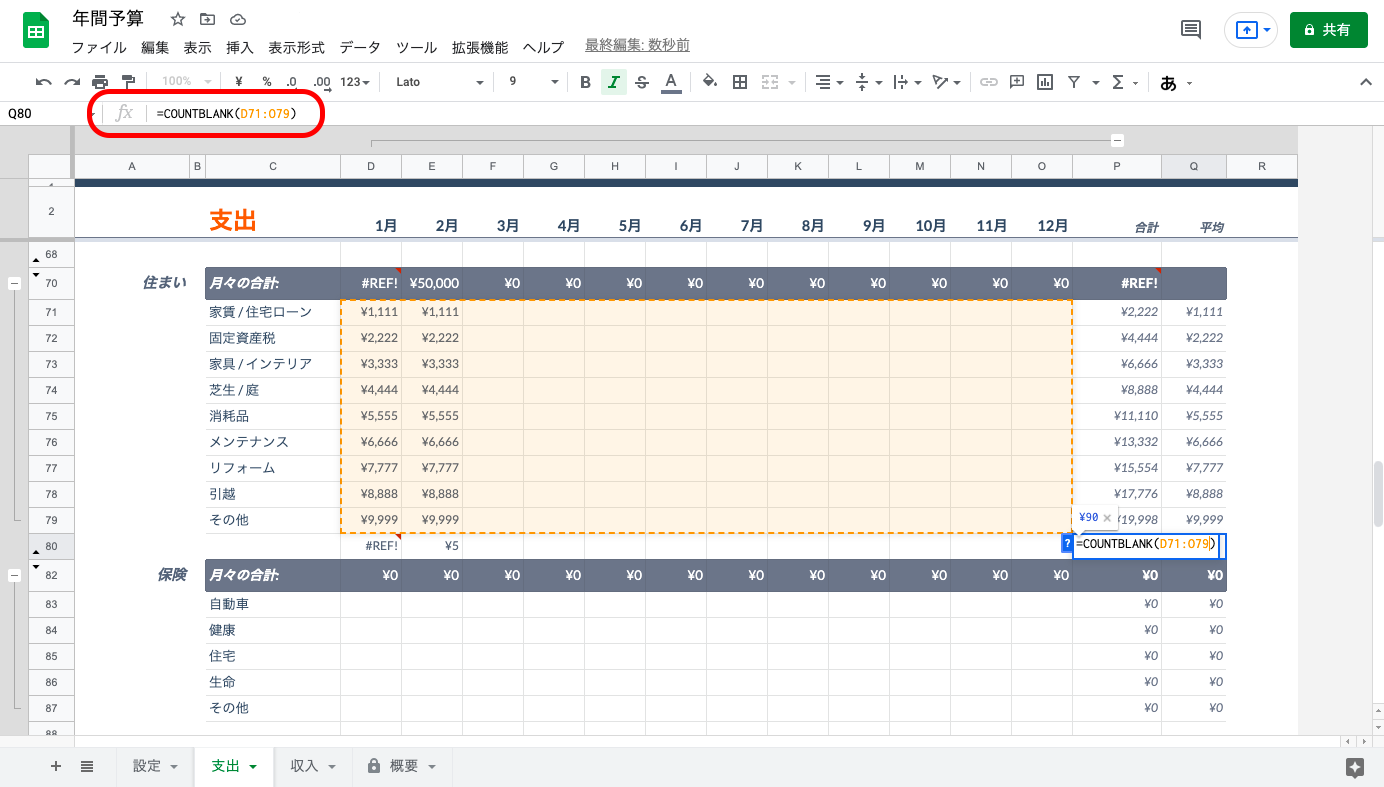Apply percent format
The image size is (1384, 787).
click(267, 82)
